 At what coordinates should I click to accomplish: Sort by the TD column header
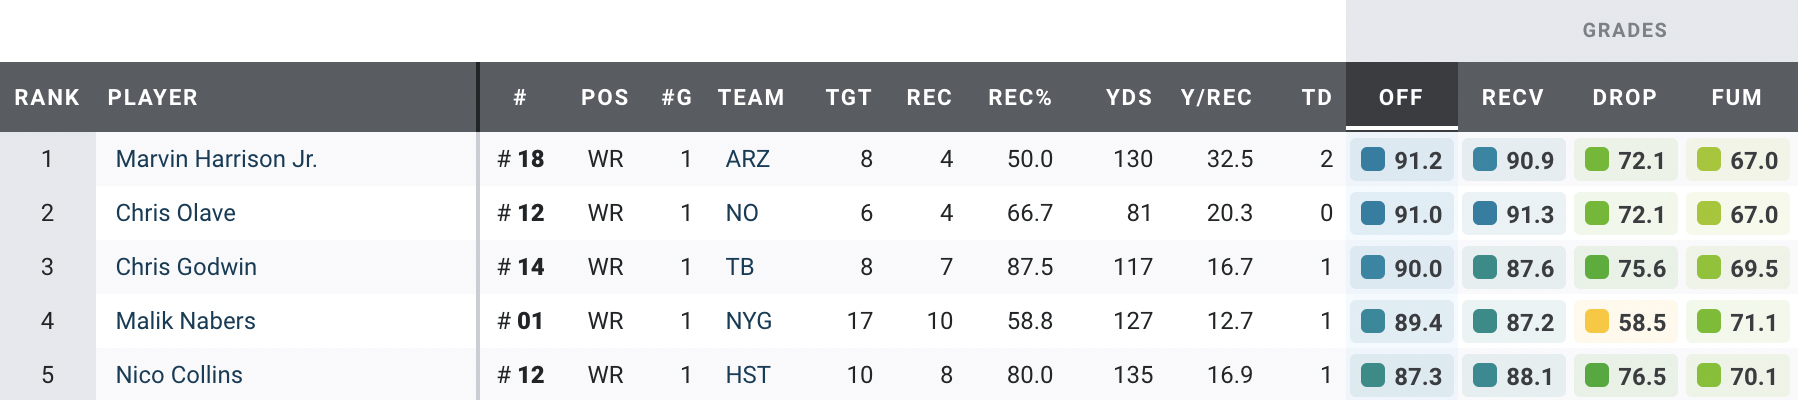click(x=1316, y=97)
